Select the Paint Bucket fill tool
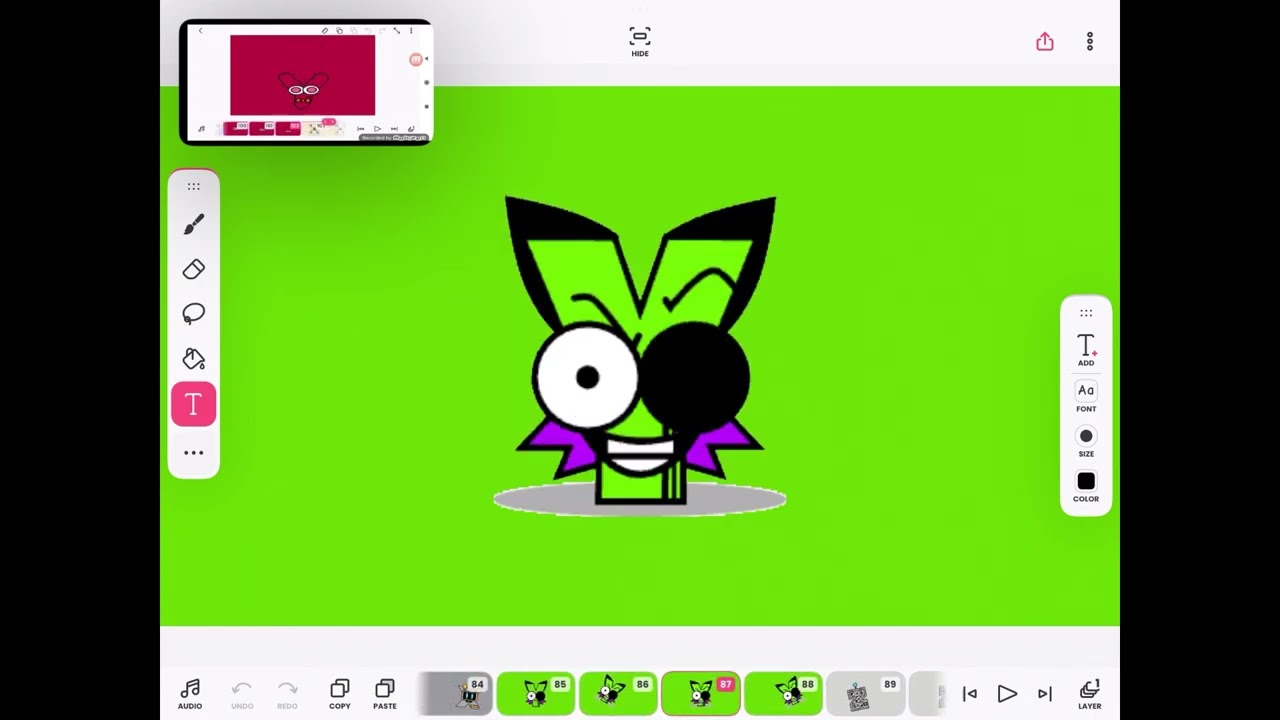1280x720 pixels. tap(194, 359)
